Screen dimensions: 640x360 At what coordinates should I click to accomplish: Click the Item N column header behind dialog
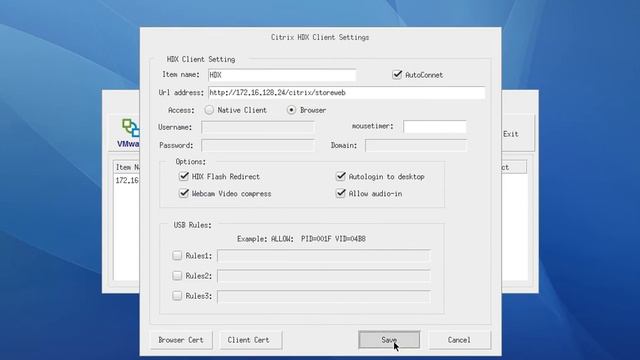coord(127,167)
